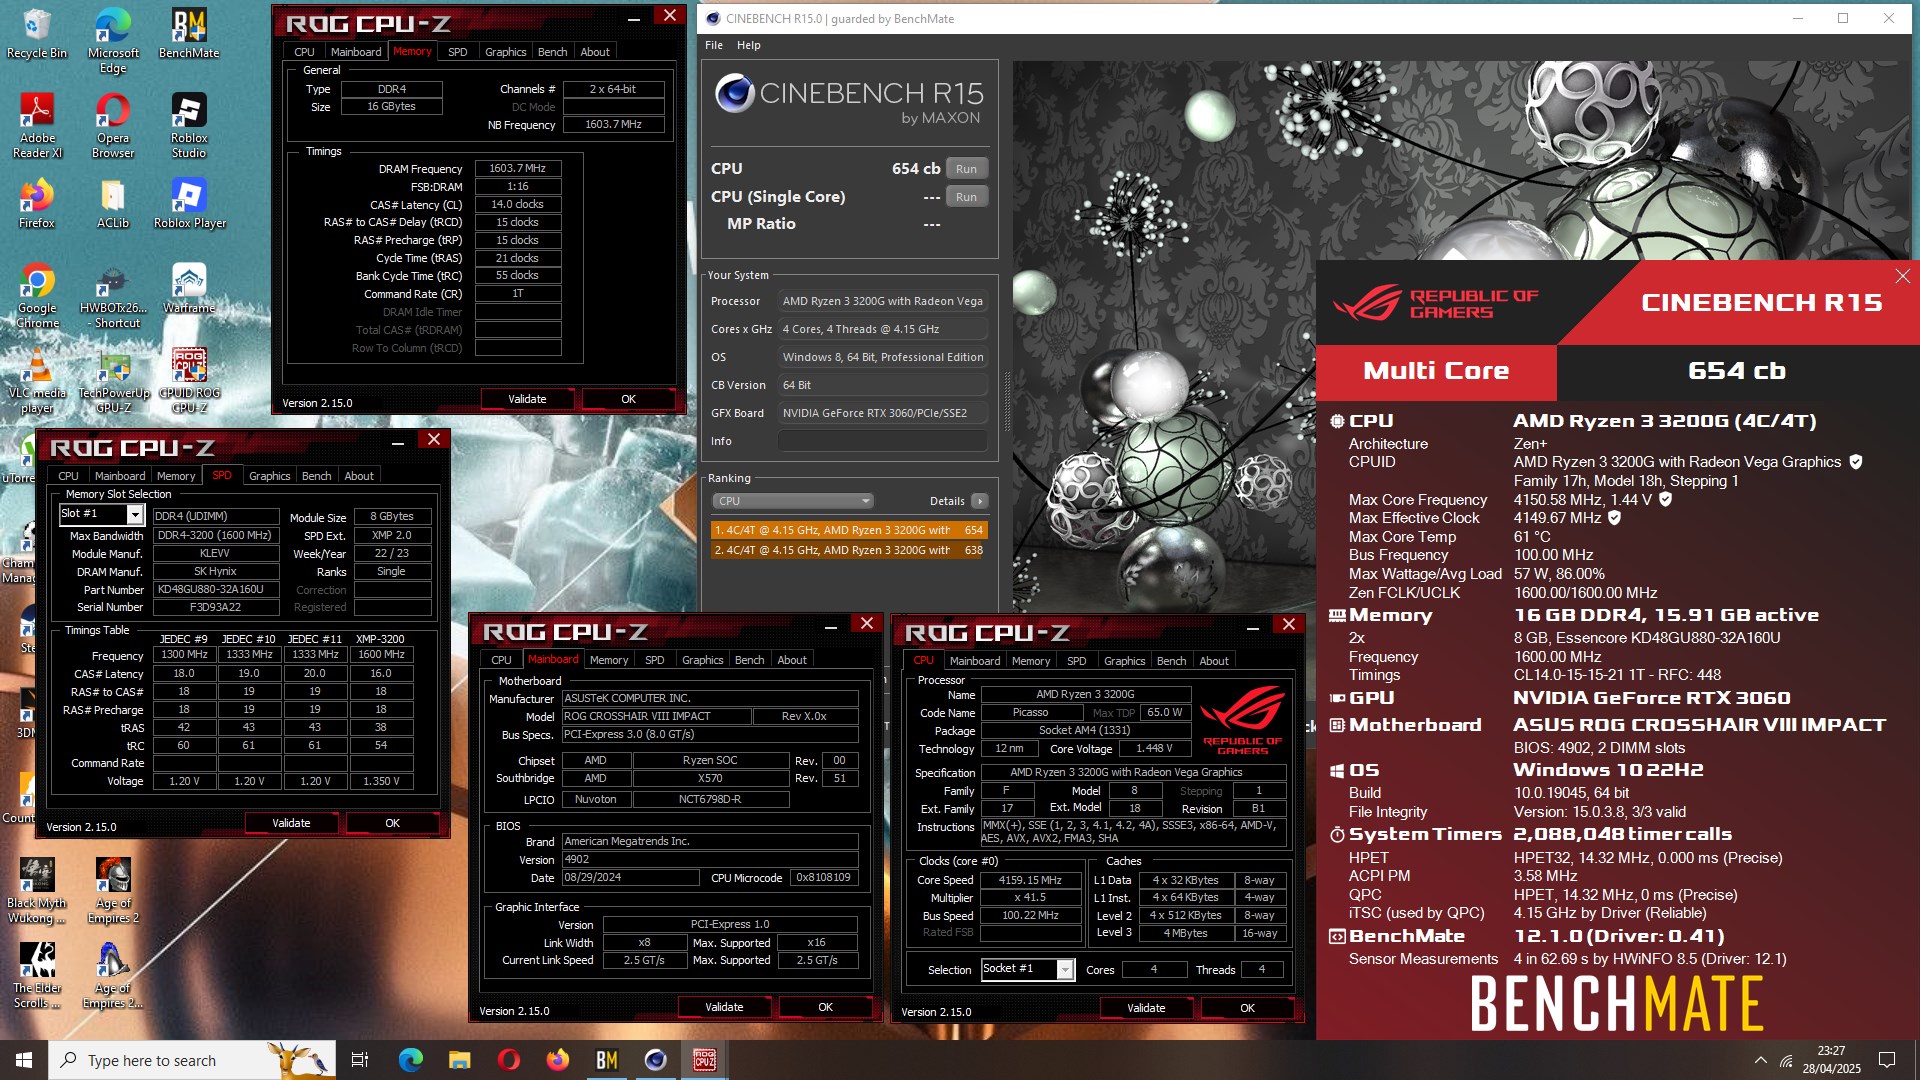
Task: Open the Roblox Studio desktop shortcut
Action: 189,126
